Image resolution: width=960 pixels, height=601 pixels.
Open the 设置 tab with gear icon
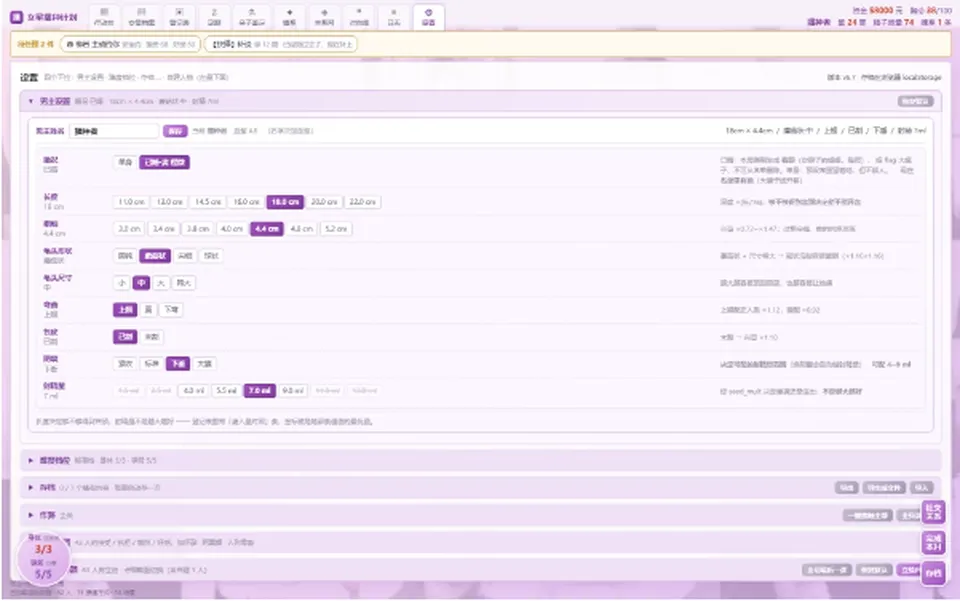tap(429, 17)
